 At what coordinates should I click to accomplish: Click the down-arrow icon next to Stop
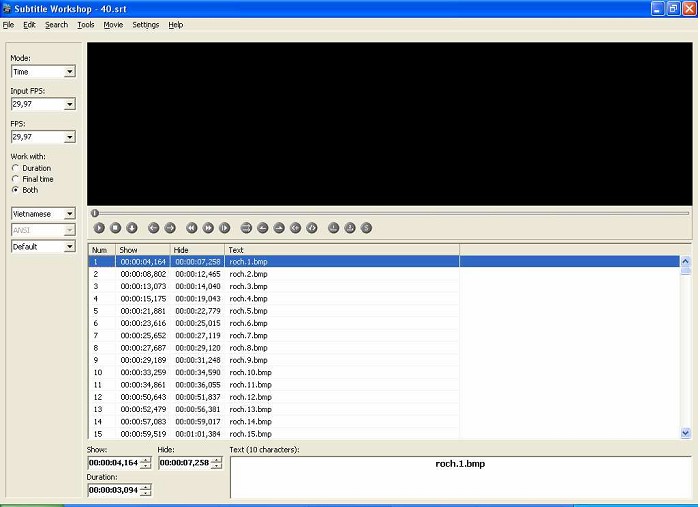click(132, 228)
